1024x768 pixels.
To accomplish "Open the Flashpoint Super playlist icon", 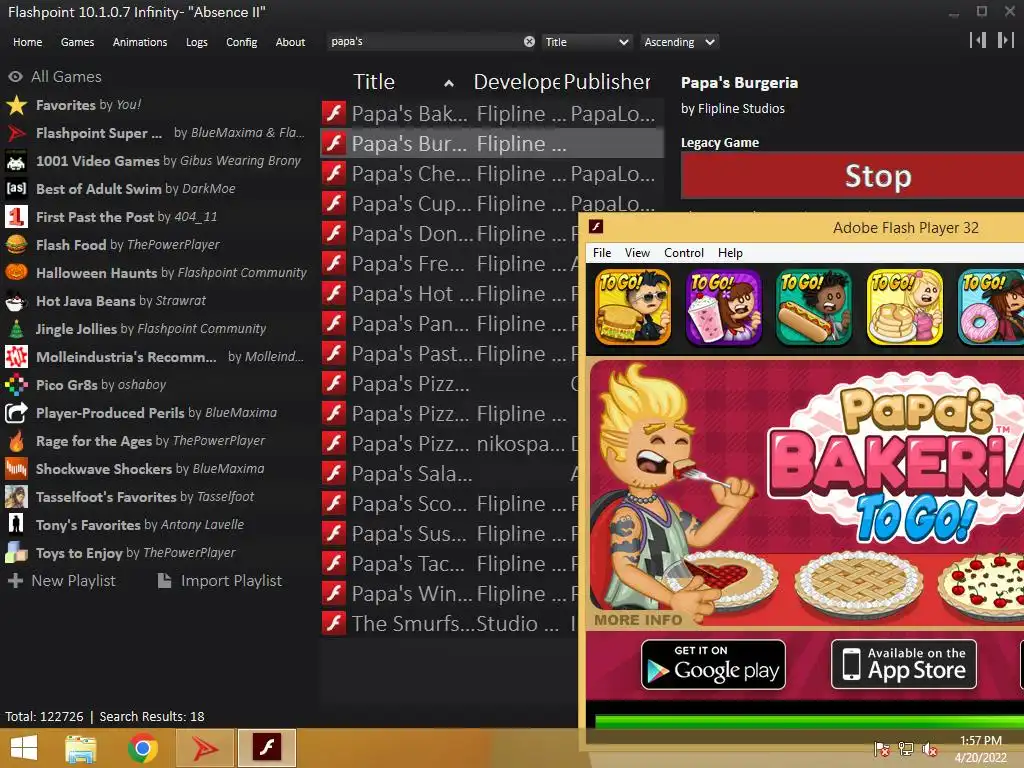I will (16, 133).
